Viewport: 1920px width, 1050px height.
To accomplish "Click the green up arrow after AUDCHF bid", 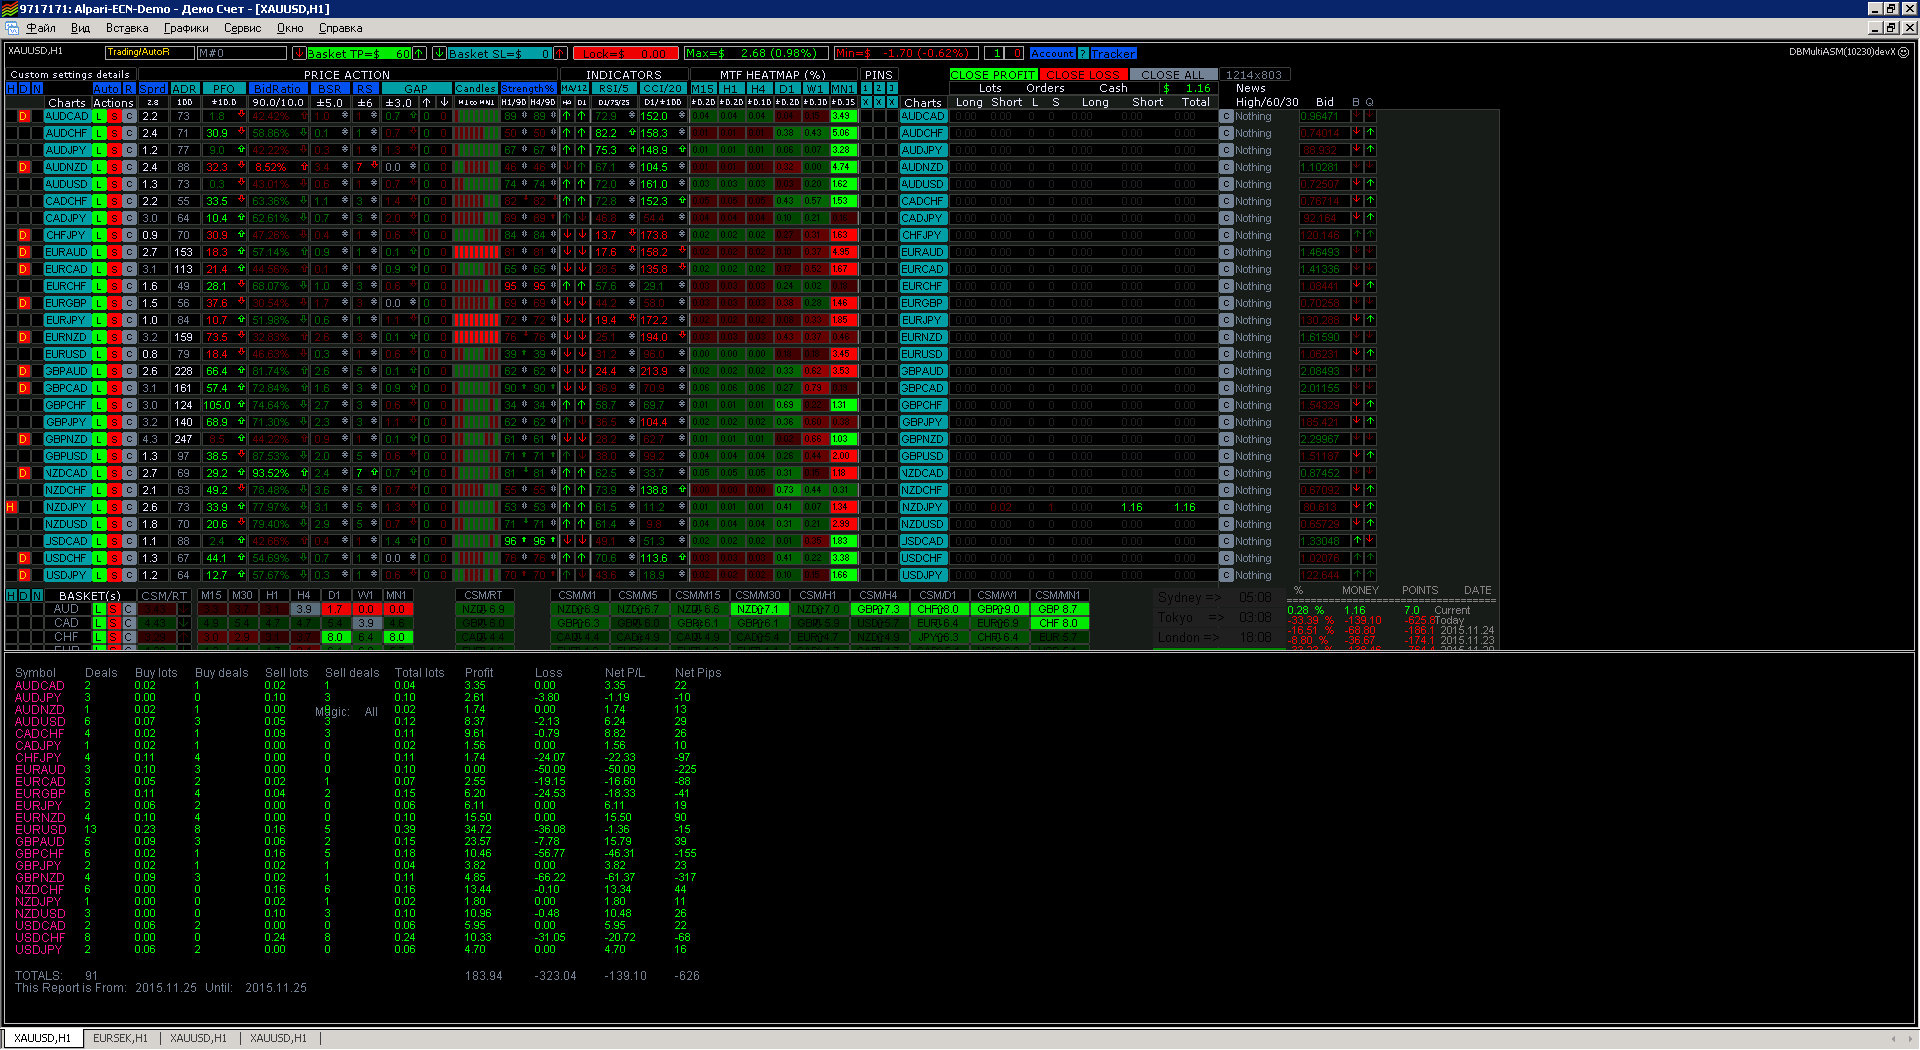I will coord(1370,133).
